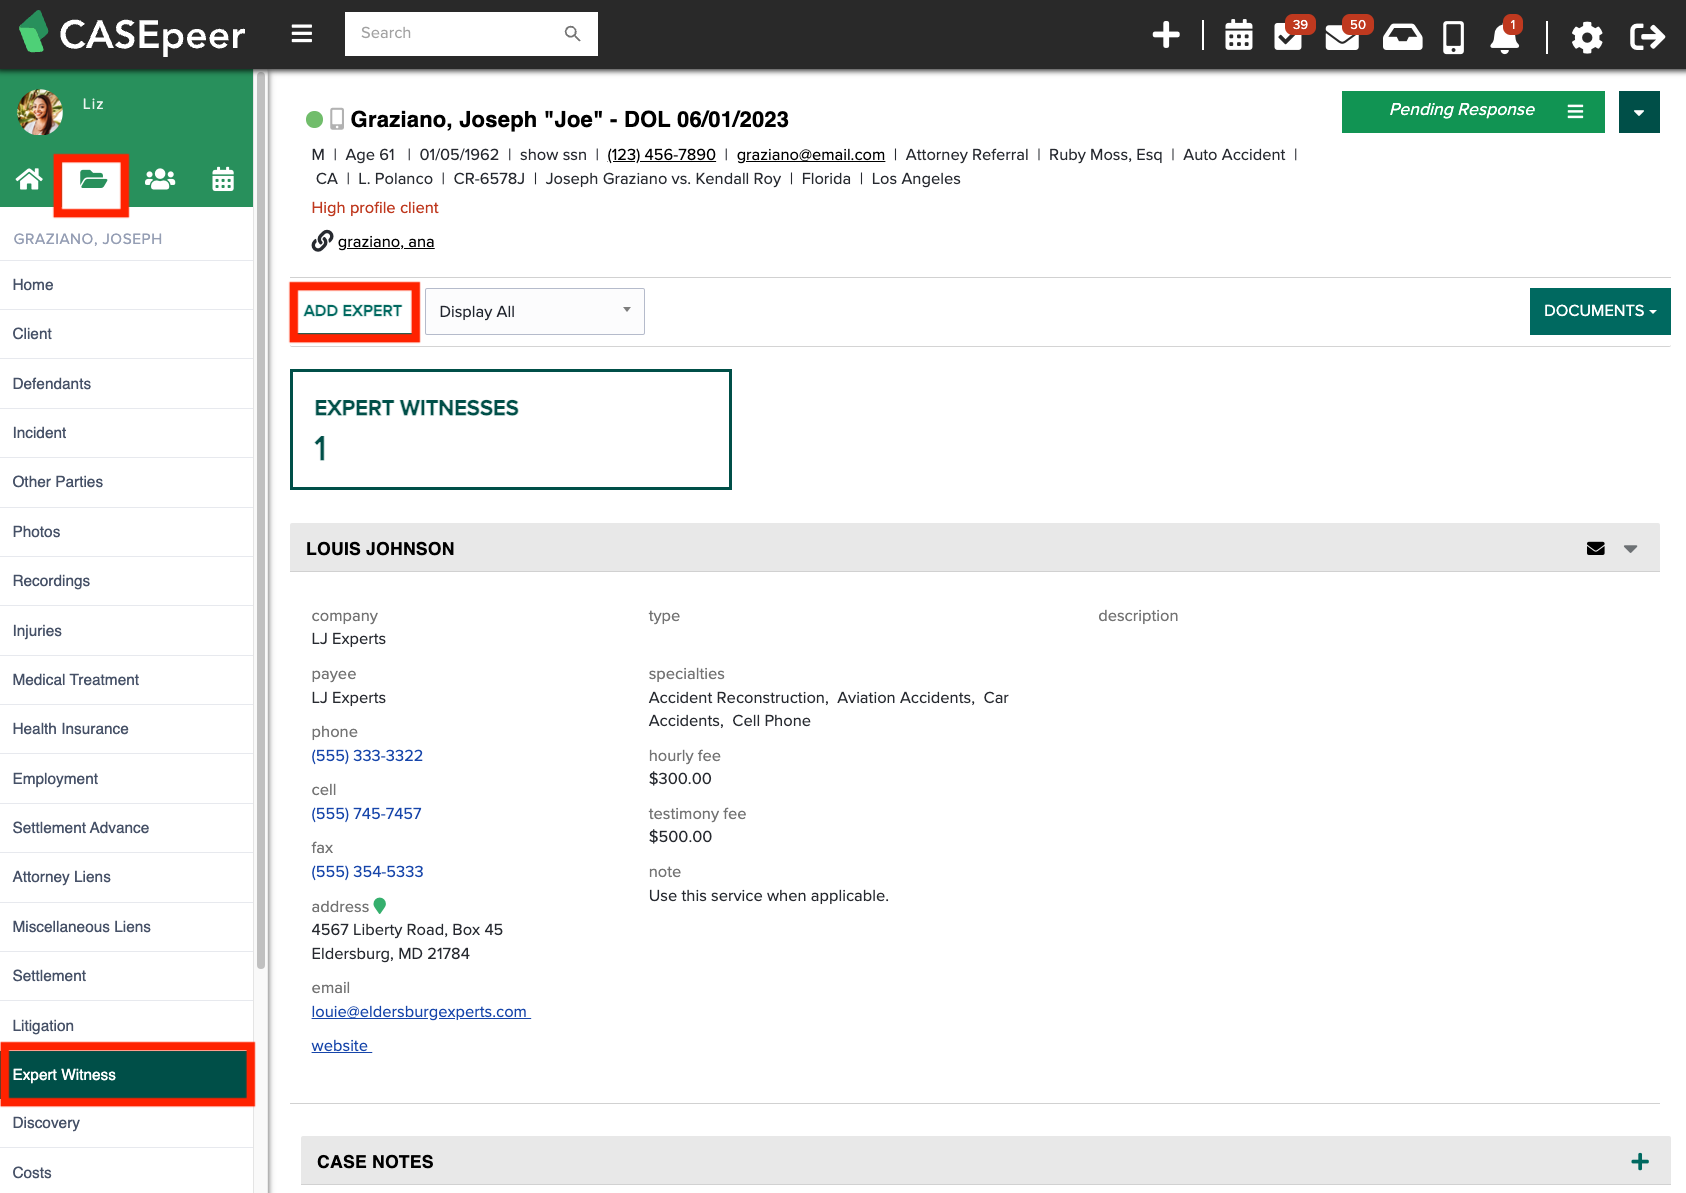
Task: Open the Discovery sidebar item
Action: pyautogui.click(x=126, y=1123)
